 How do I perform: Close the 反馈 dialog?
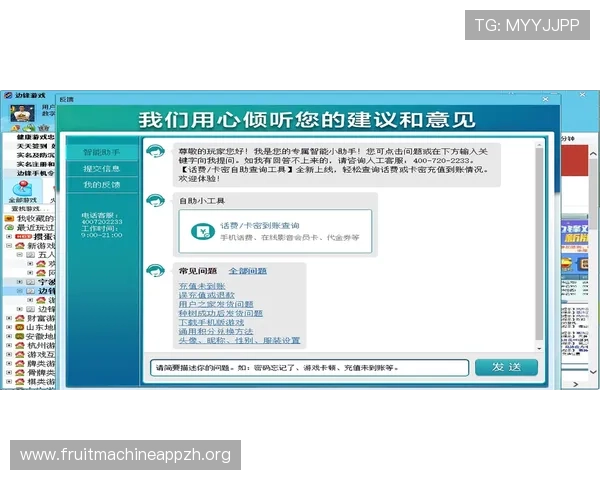tap(545, 99)
